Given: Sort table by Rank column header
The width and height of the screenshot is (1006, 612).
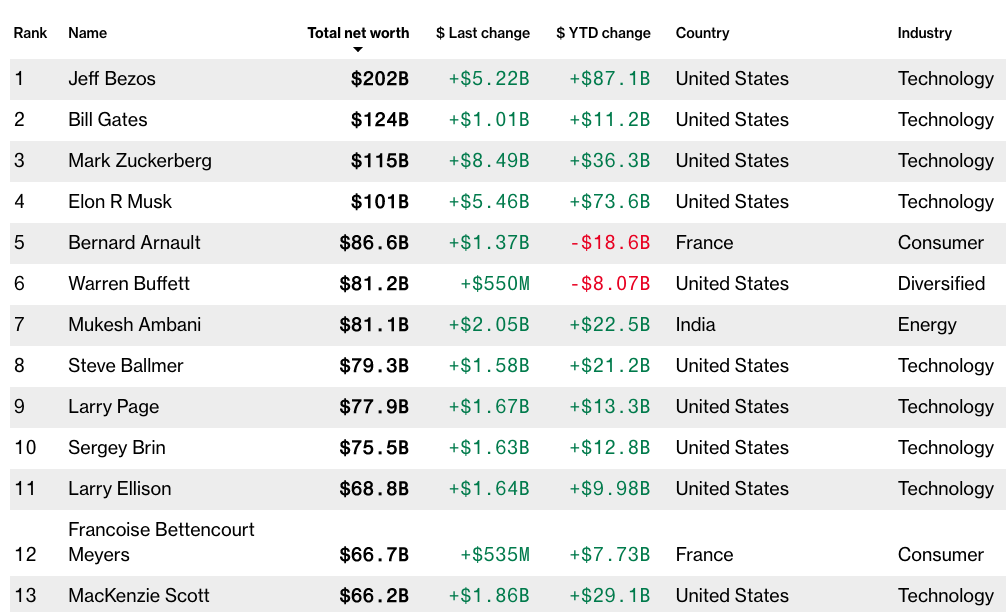Looking at the screenshot, I should pyautogui.click(x=30, y=33).
